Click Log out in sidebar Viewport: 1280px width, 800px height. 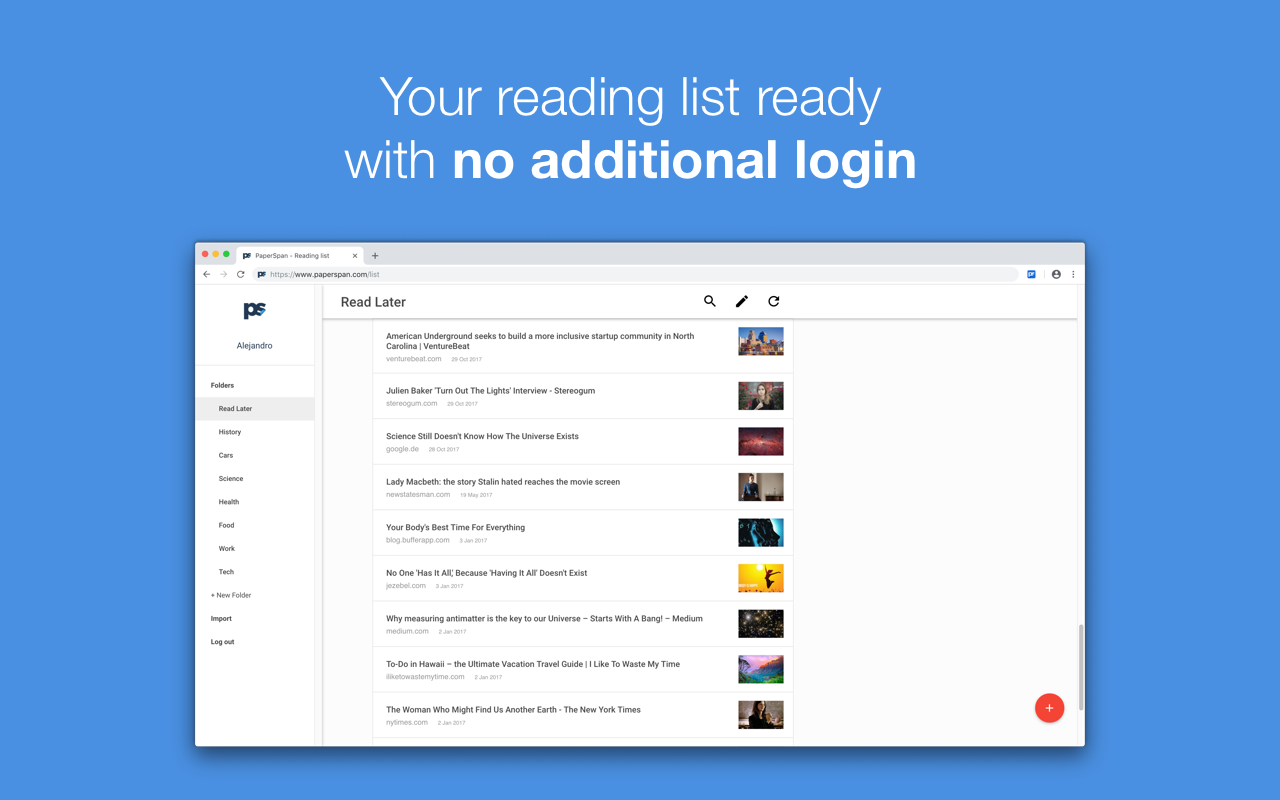click(222, 642)
